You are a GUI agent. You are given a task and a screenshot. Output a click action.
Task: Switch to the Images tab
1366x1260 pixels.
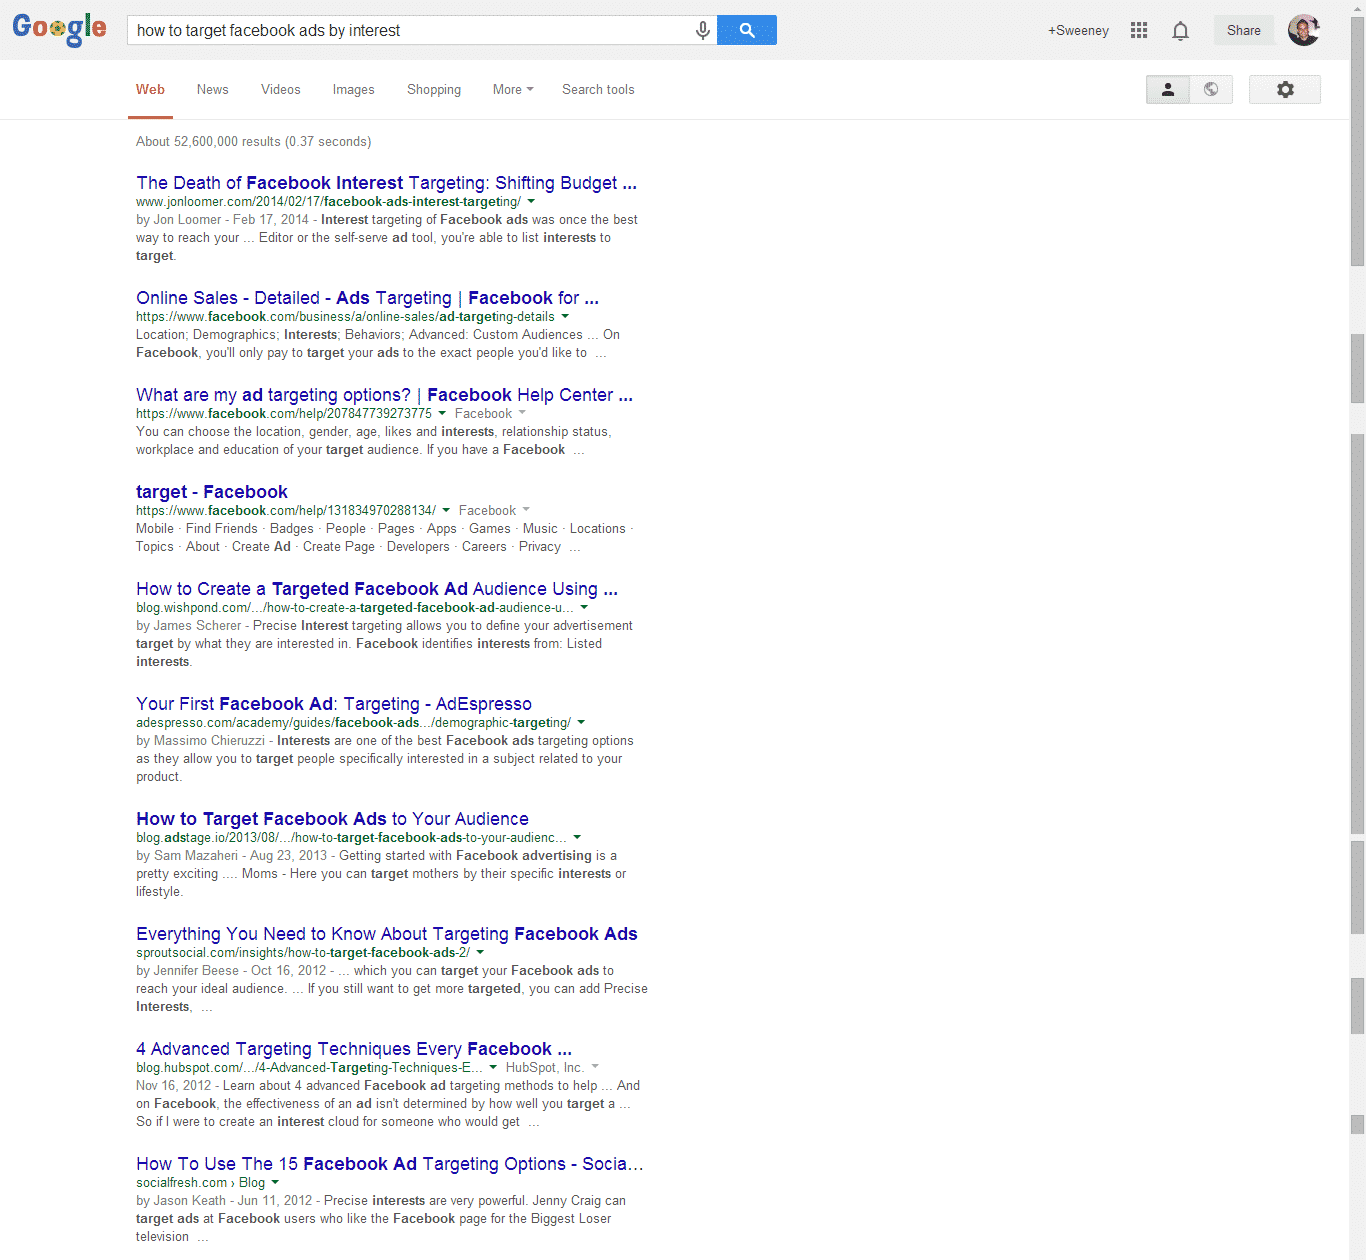tap(354, 89)
